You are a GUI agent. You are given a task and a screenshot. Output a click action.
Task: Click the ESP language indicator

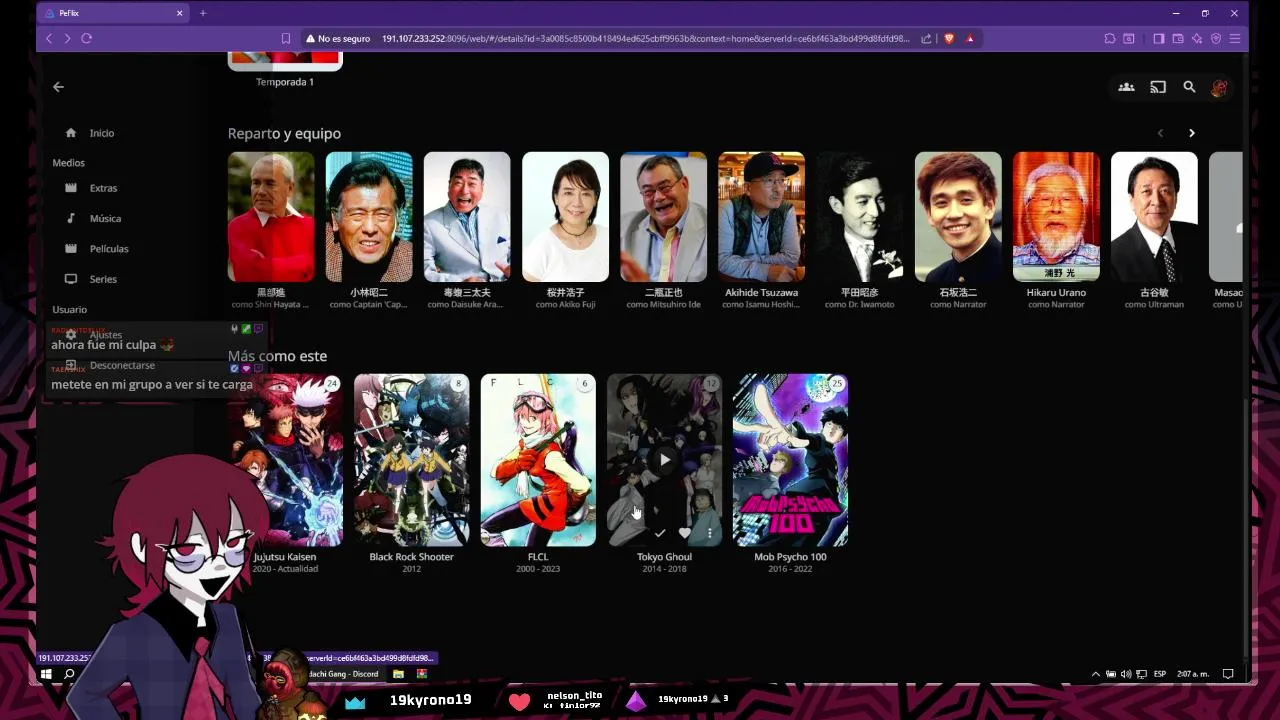(x=1160, y=674)
